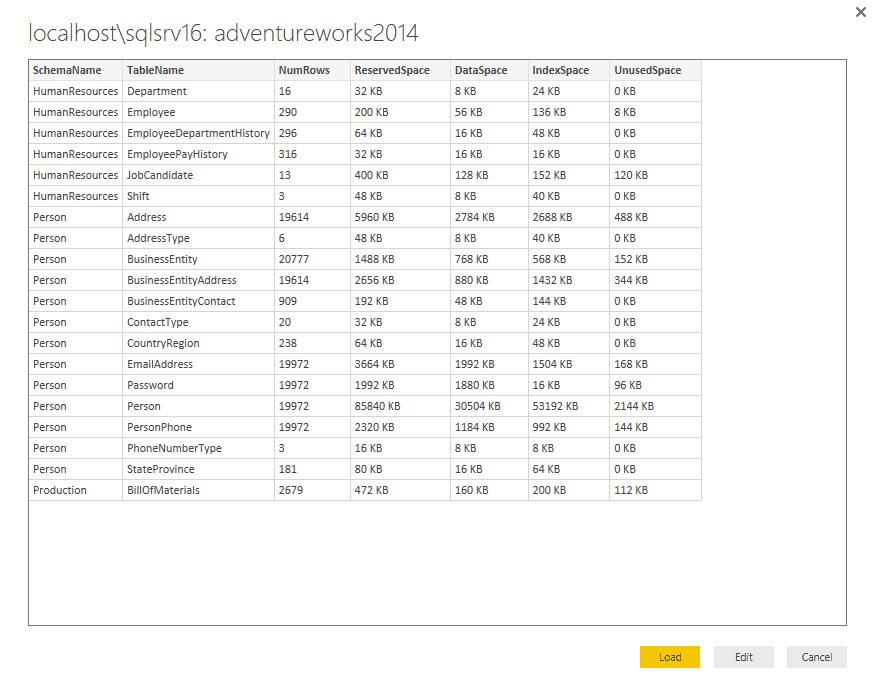The width and height of the screenshot is (877, 693).
Task: Click the 96 KB unused space value
Action: point(656,385)
